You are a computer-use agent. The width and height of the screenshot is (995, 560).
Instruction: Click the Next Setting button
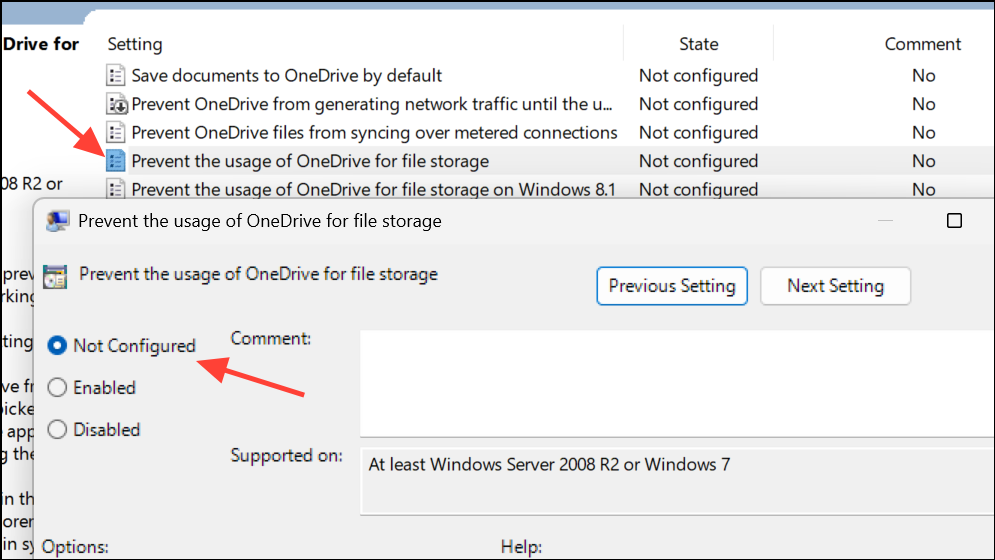[835, 286]
